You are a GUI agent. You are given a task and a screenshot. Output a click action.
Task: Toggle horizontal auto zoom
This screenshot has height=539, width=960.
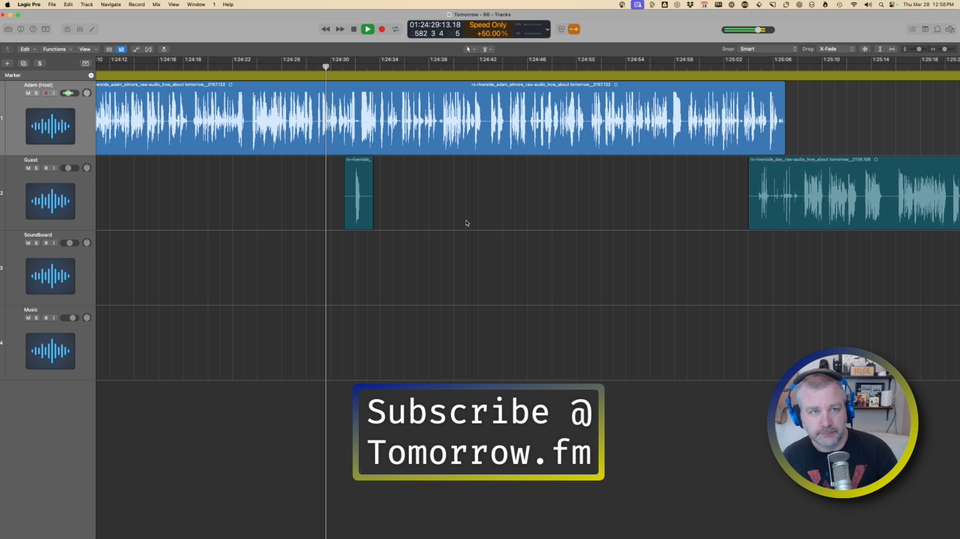click(x=891, y=49)
